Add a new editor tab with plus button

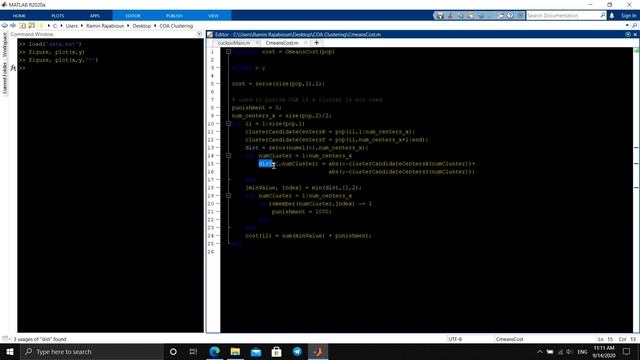[316, 43]
